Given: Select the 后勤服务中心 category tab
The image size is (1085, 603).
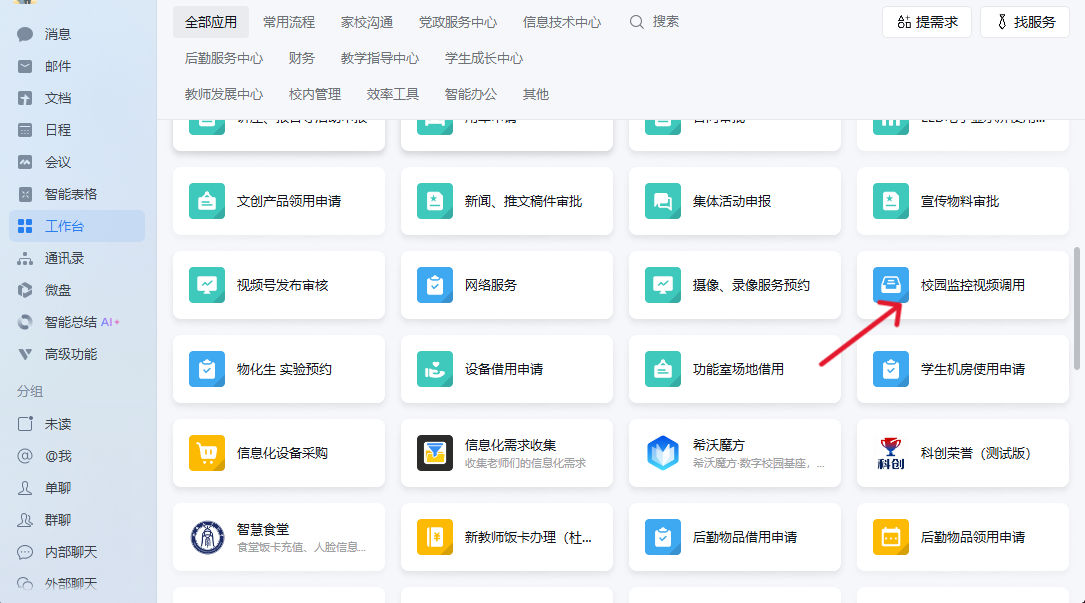Looking at the screenshot, I should (224, 58).
